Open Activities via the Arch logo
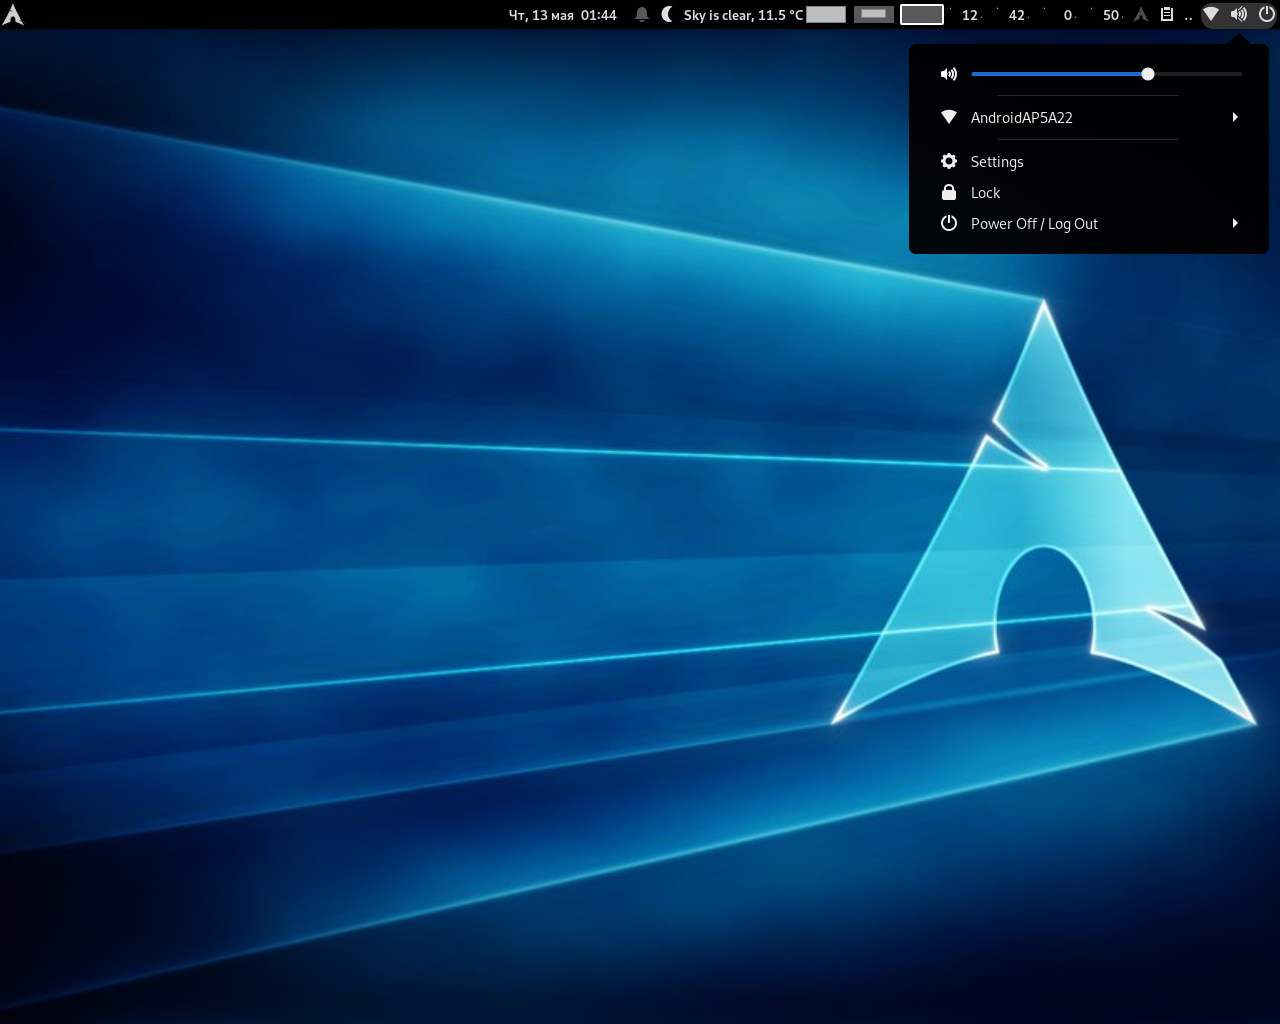Viewport: 1280px width, 1024px height. pos(13,14)
